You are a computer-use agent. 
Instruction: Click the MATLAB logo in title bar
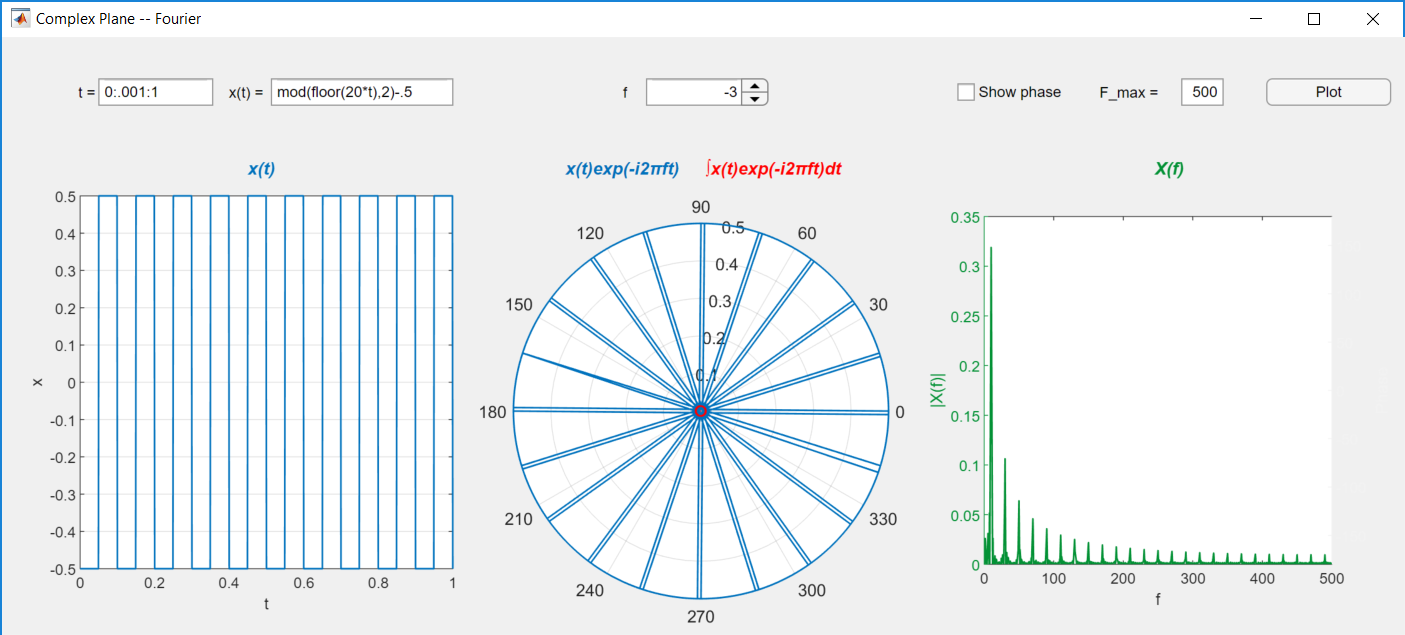point(20,18)
